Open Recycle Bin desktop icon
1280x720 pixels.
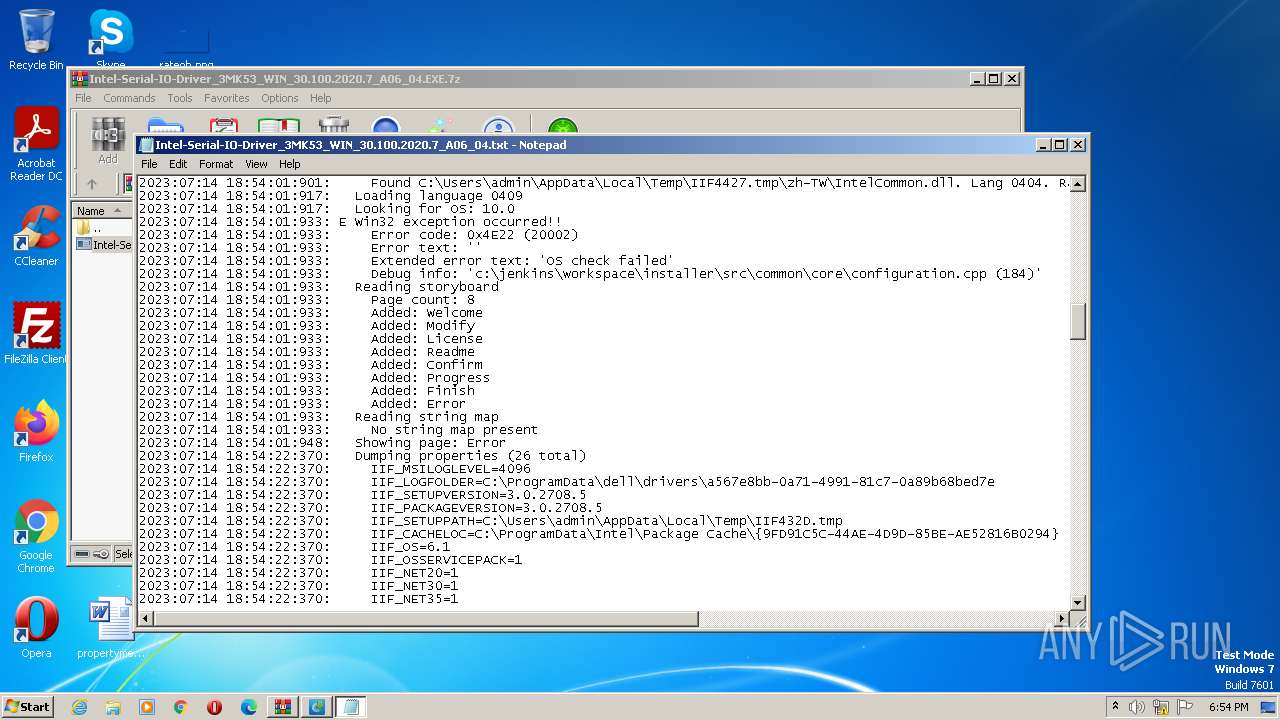pos(36,40)
